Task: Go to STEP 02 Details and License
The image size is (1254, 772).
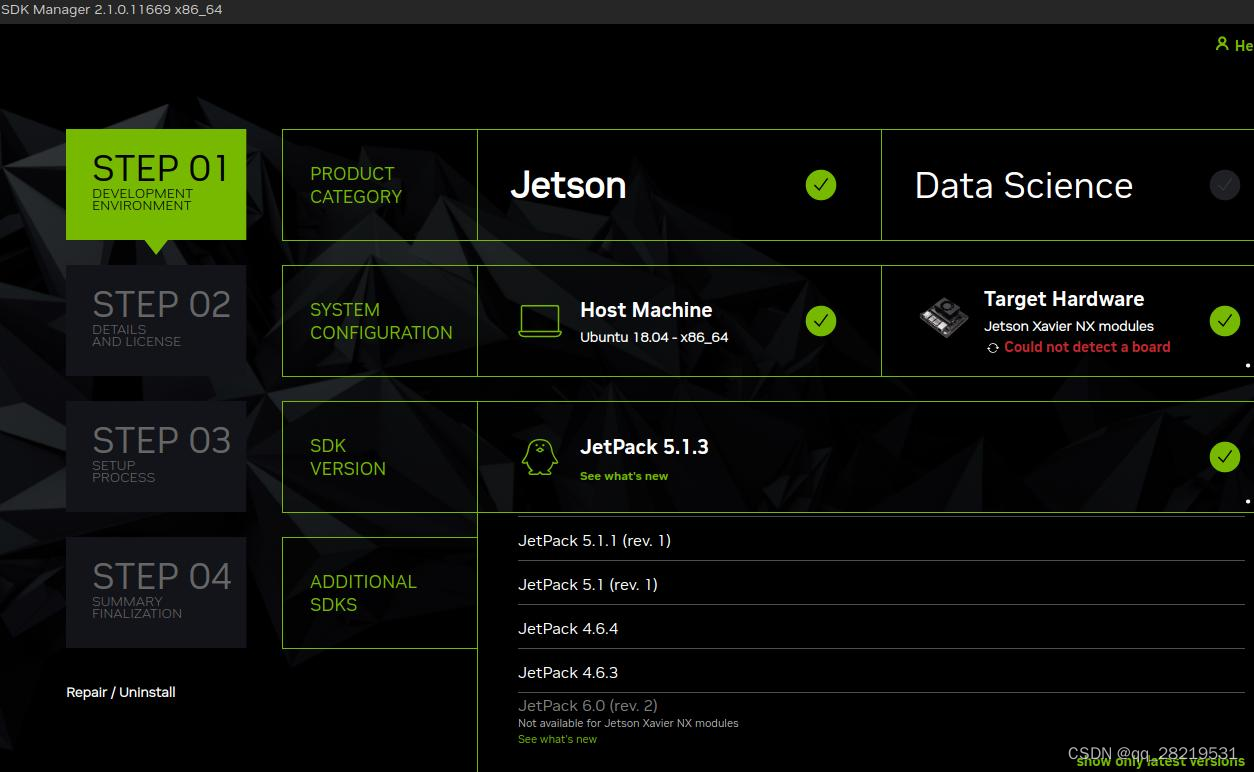Action: [x=156, y=320]
